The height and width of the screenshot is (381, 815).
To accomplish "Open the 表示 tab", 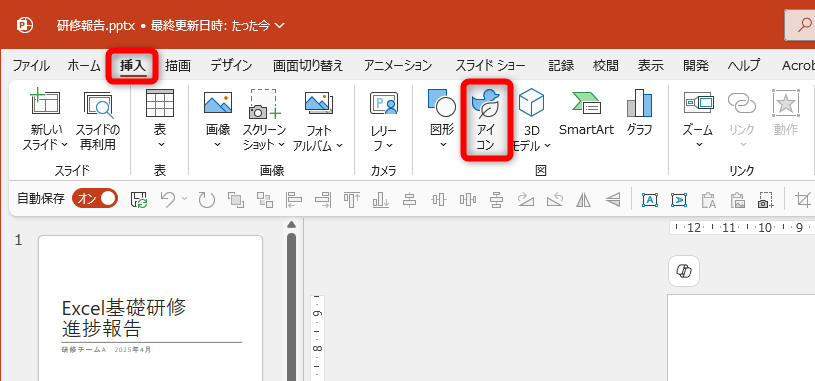I will [651, 65].
